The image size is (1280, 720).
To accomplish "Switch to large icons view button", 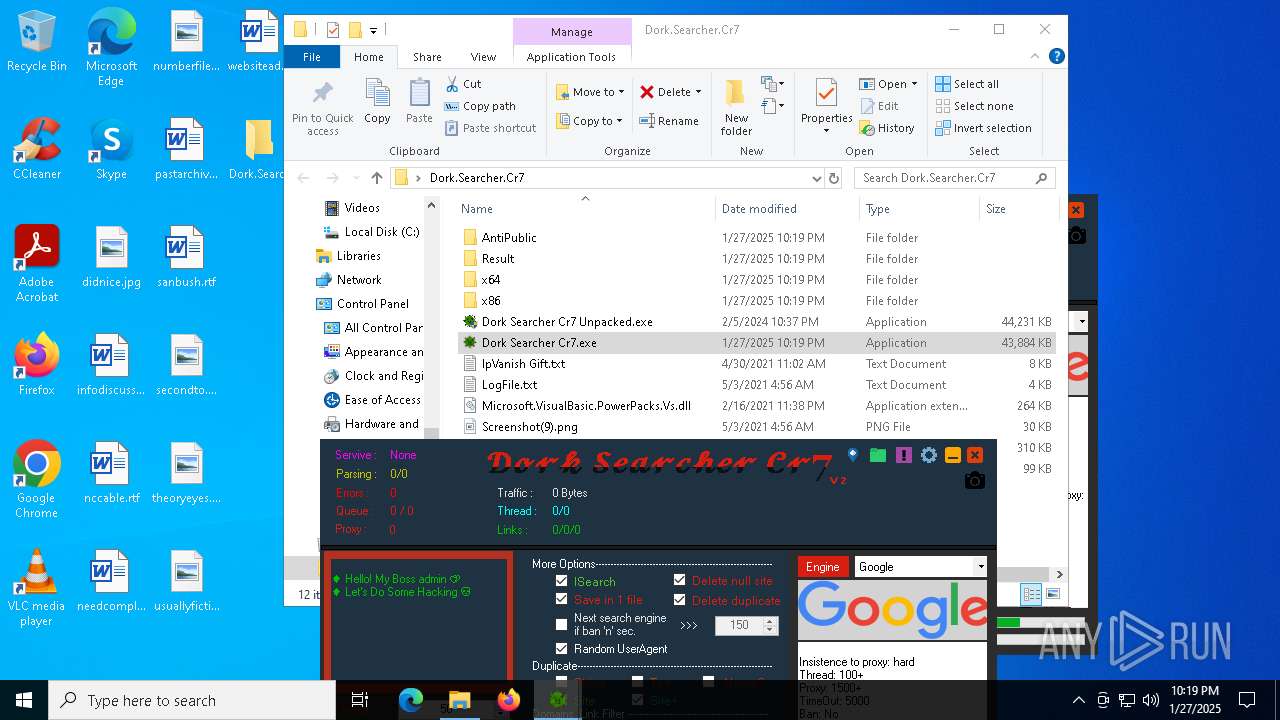I will coord(1052,594).
